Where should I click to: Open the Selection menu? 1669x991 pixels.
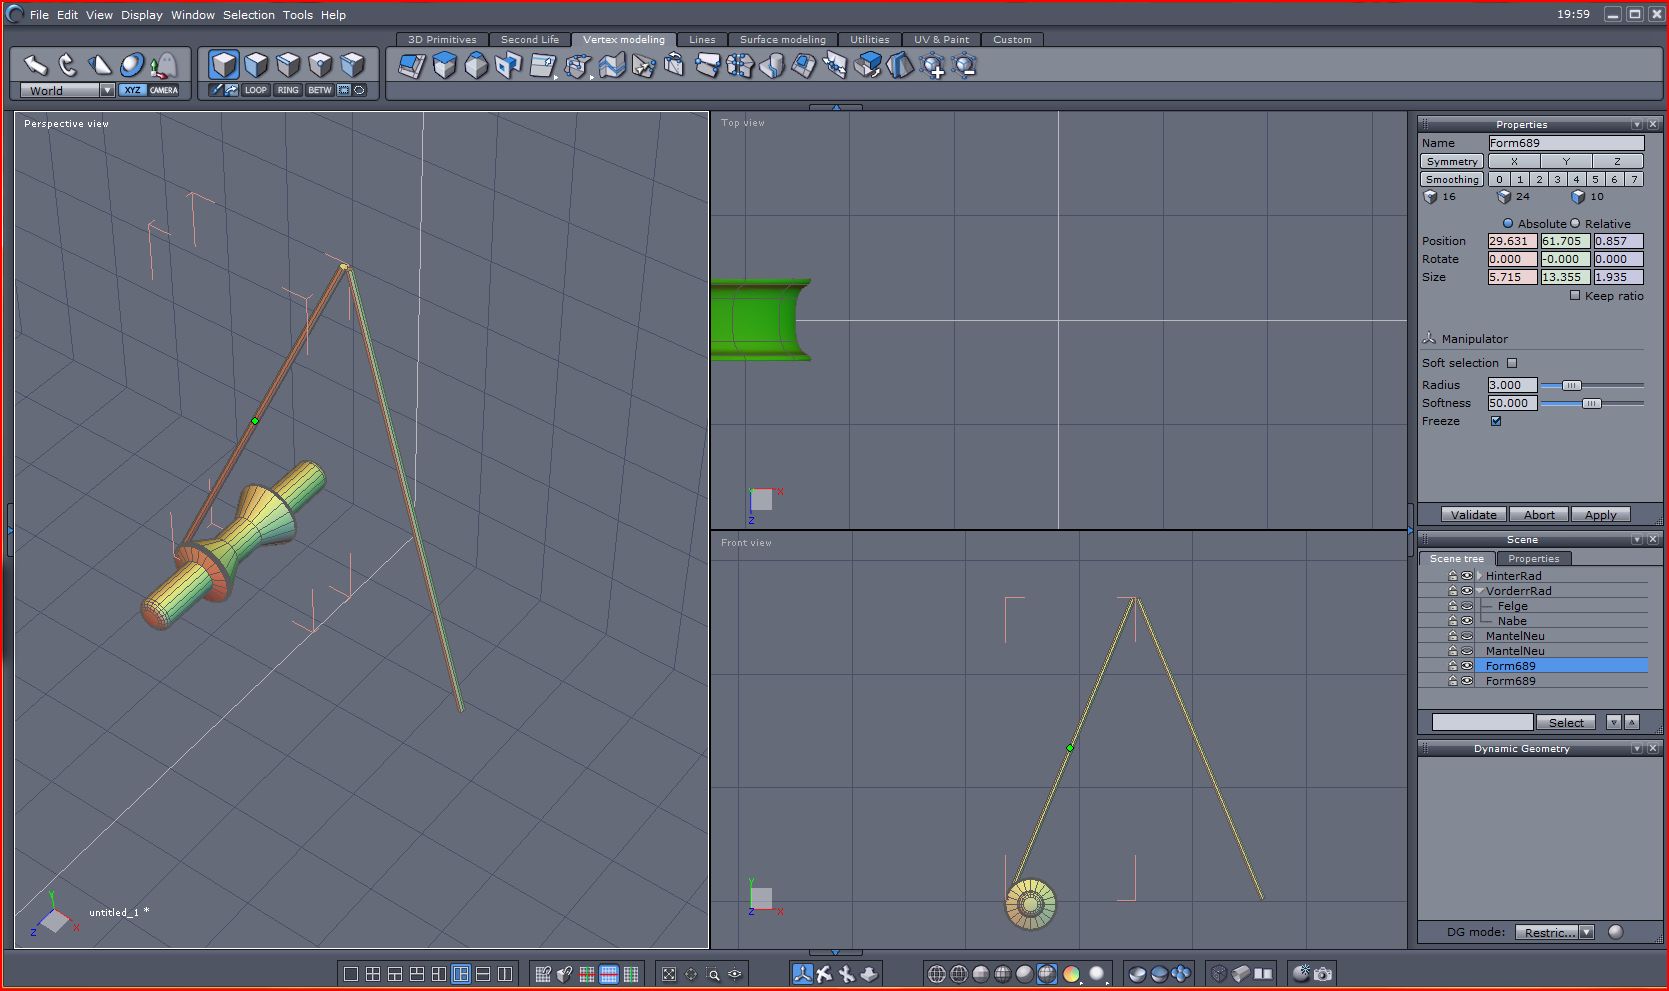tap(248, 15)
